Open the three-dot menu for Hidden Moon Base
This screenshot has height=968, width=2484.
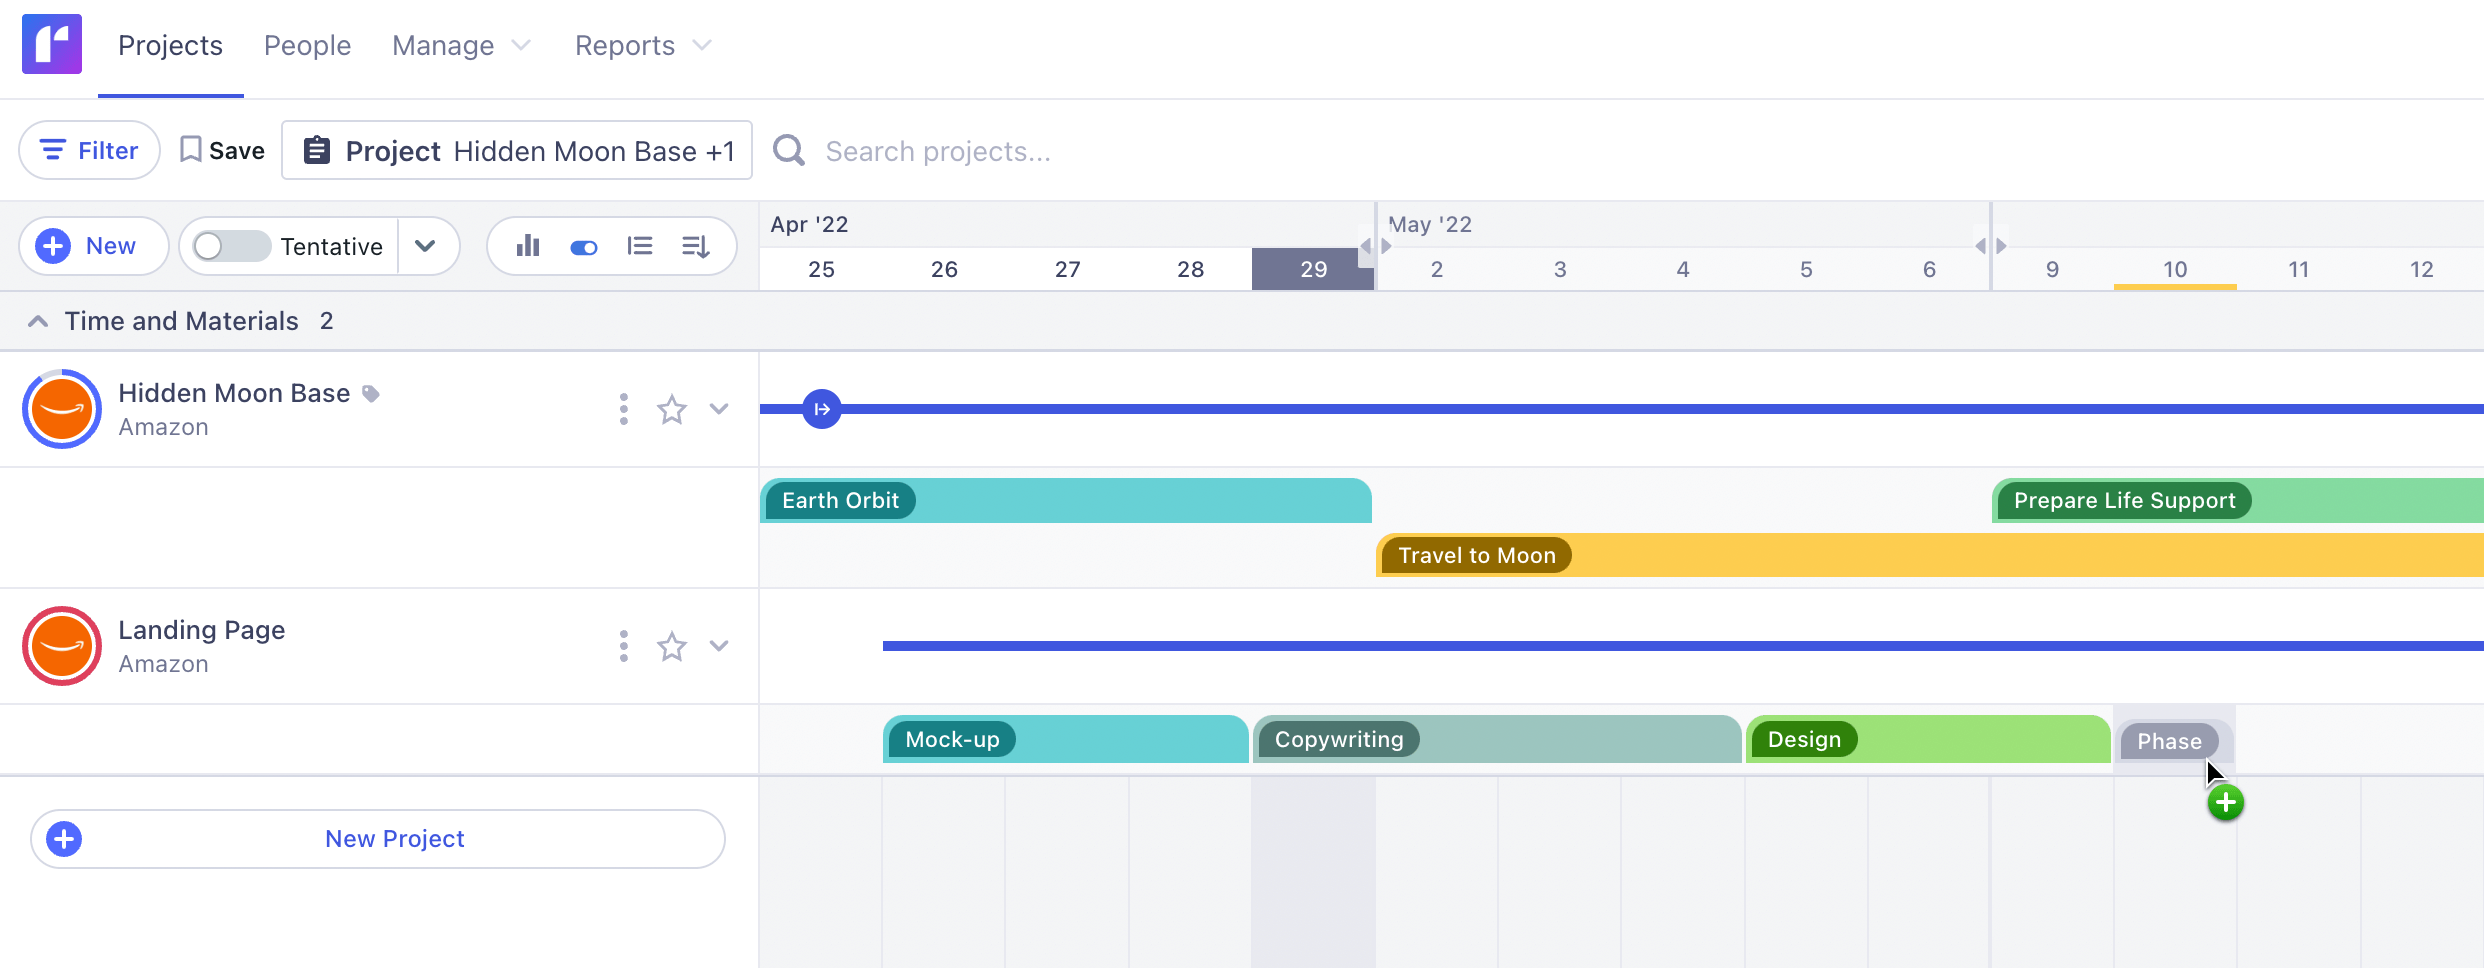(x=623, y=409)
